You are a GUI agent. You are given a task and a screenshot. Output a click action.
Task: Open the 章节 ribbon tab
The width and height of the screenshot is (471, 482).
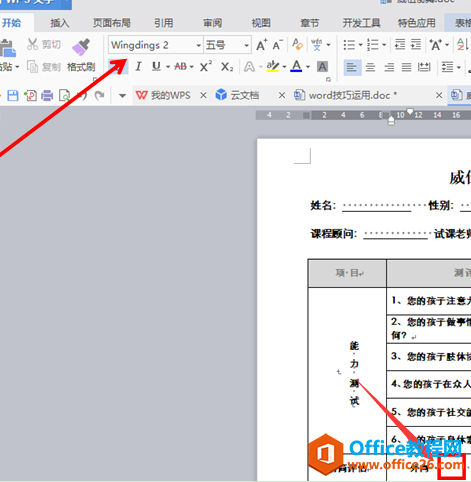[x=310, y=23]
